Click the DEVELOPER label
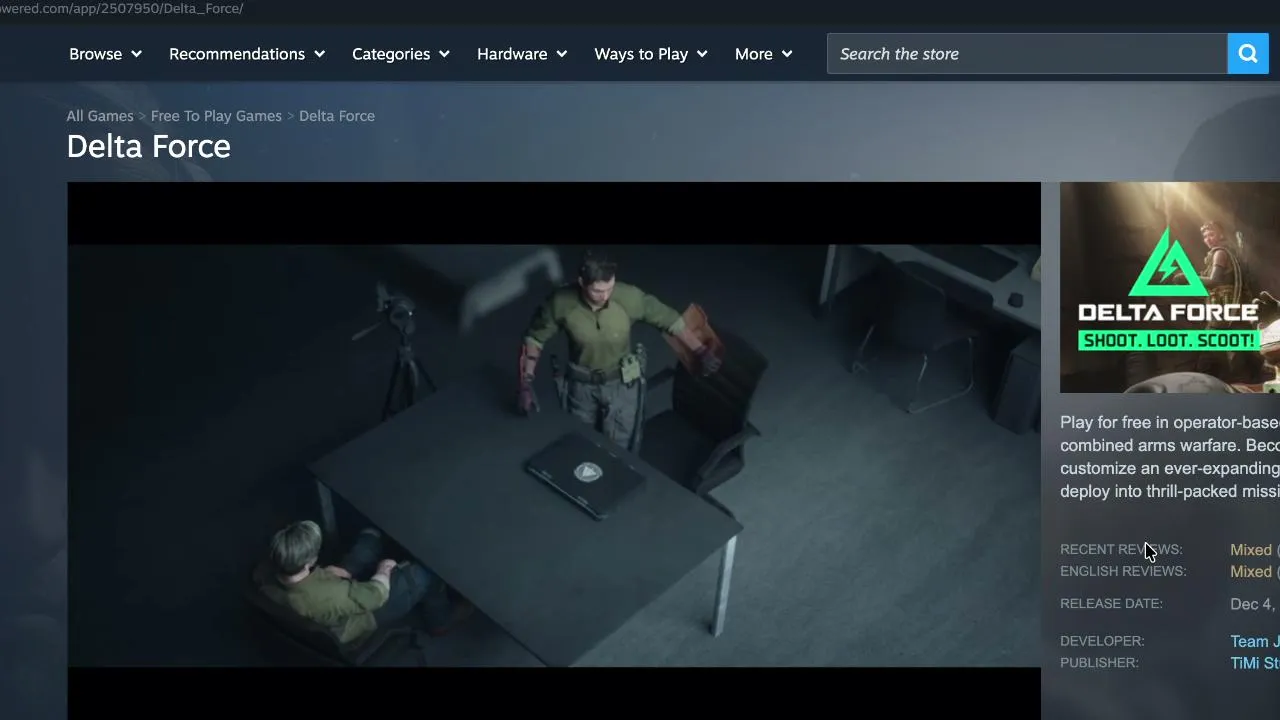Image resolution: width=1280 pixels, height=720 pixels. (1102, 641)
